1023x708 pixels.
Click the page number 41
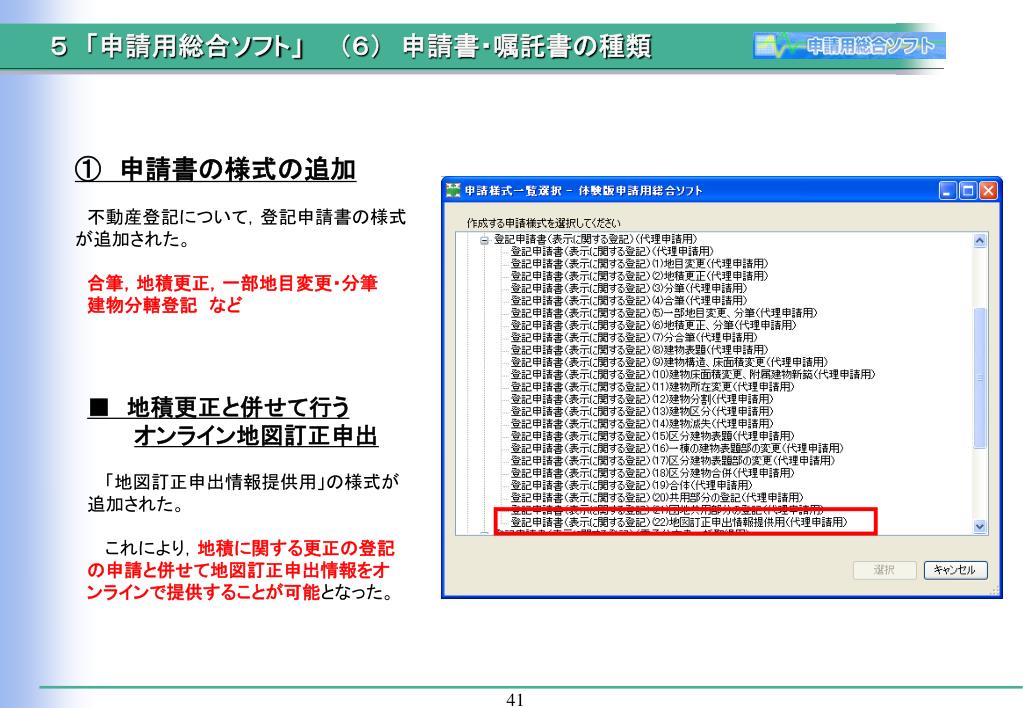click(515, 700)
